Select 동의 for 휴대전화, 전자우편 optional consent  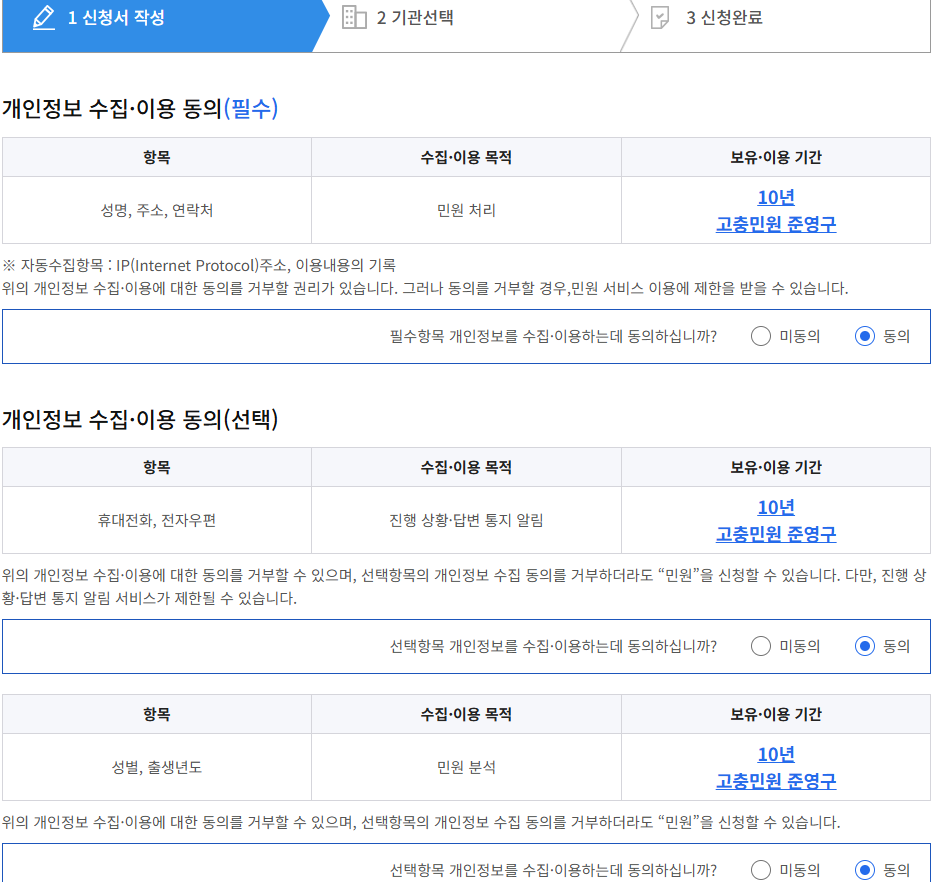865,646
